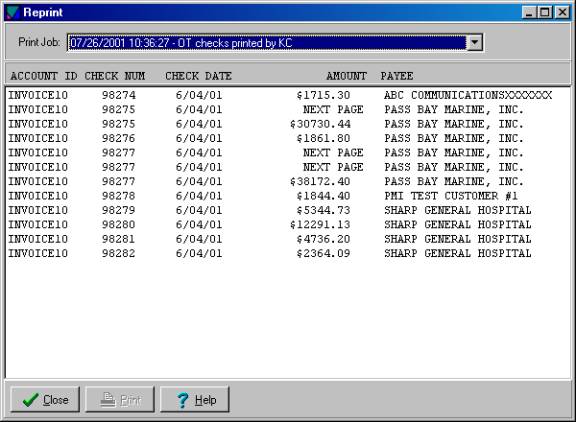Click the Close button
This screenshot has width=576, height=422.
click(x=45, y=399)
